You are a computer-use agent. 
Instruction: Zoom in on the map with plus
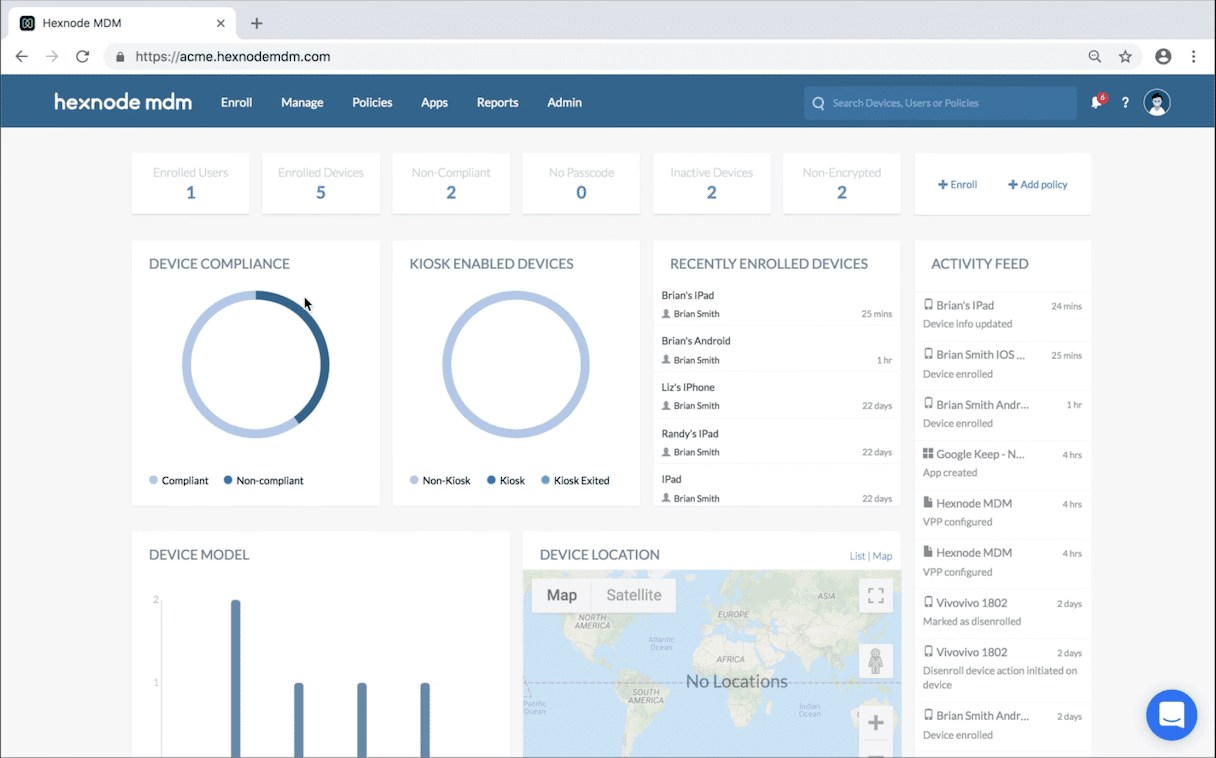(x=876, y=722)
